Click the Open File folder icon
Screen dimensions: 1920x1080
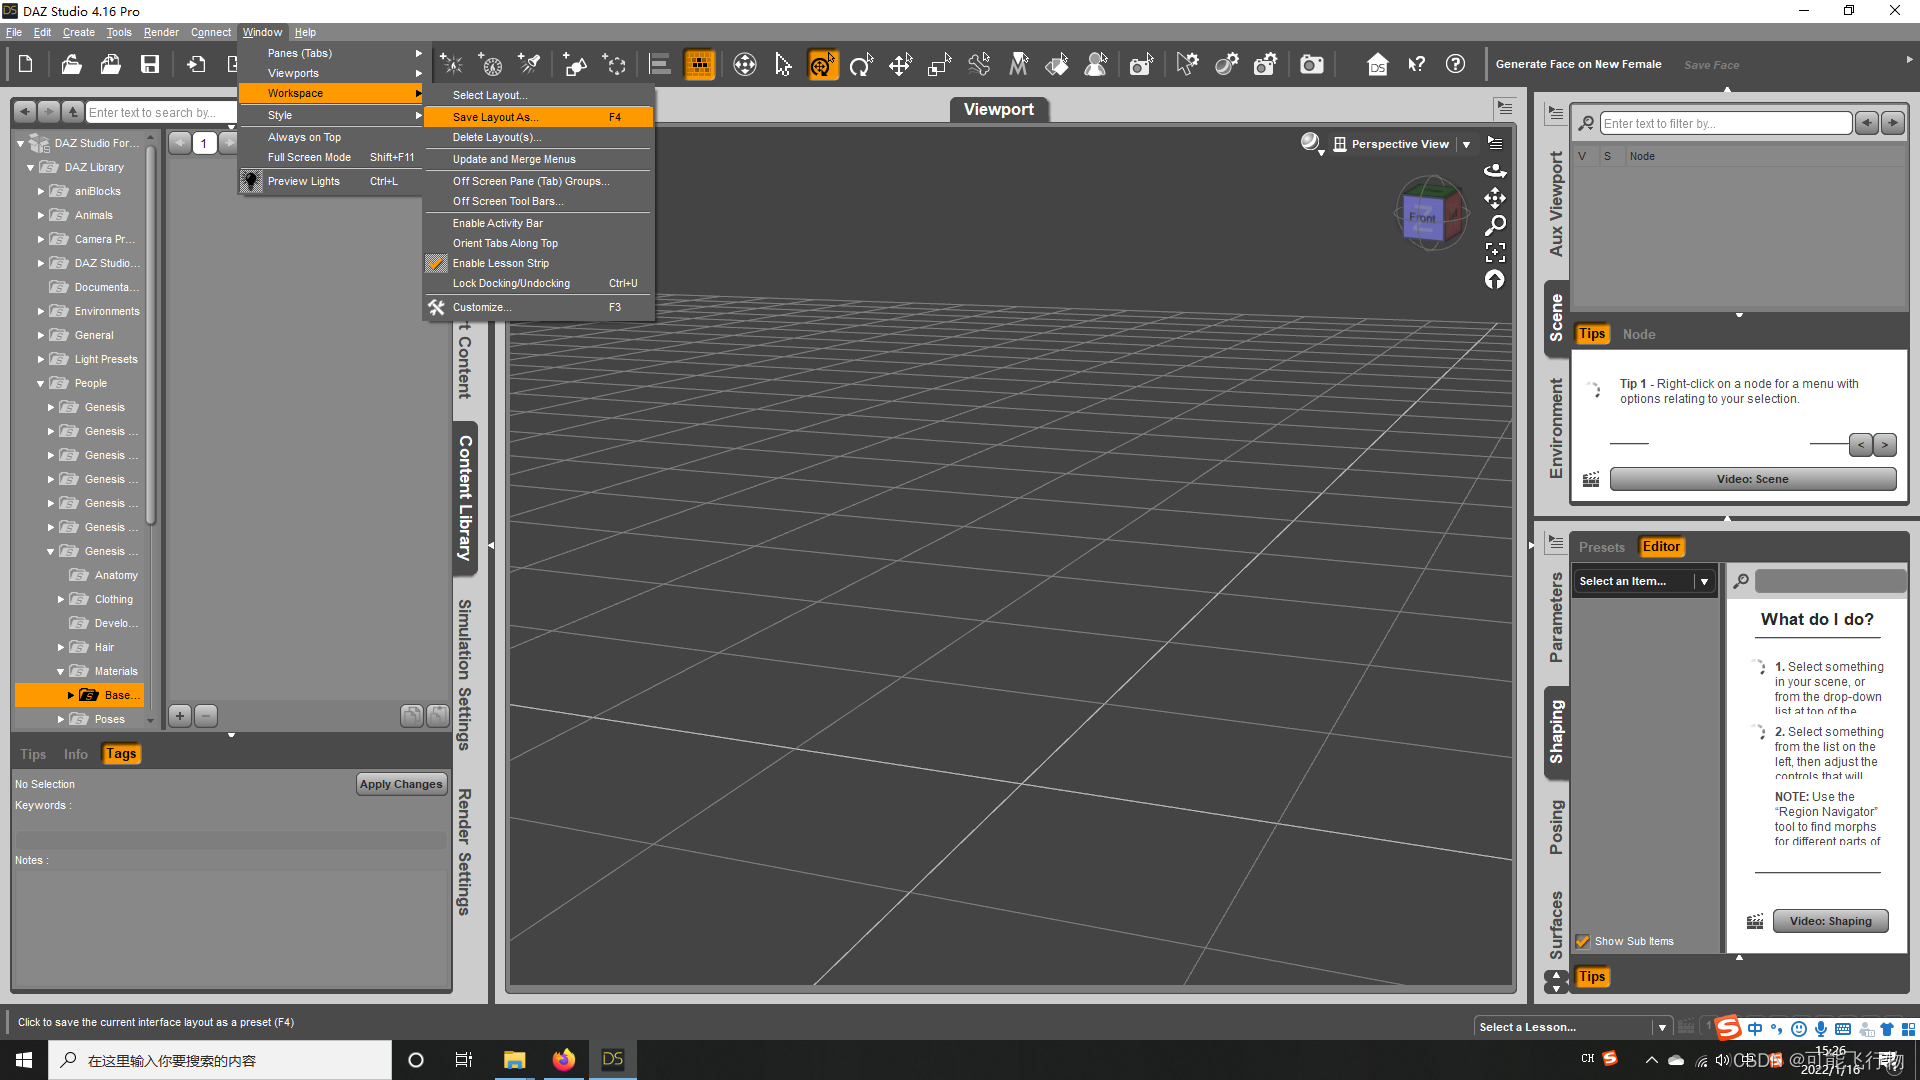71,65
